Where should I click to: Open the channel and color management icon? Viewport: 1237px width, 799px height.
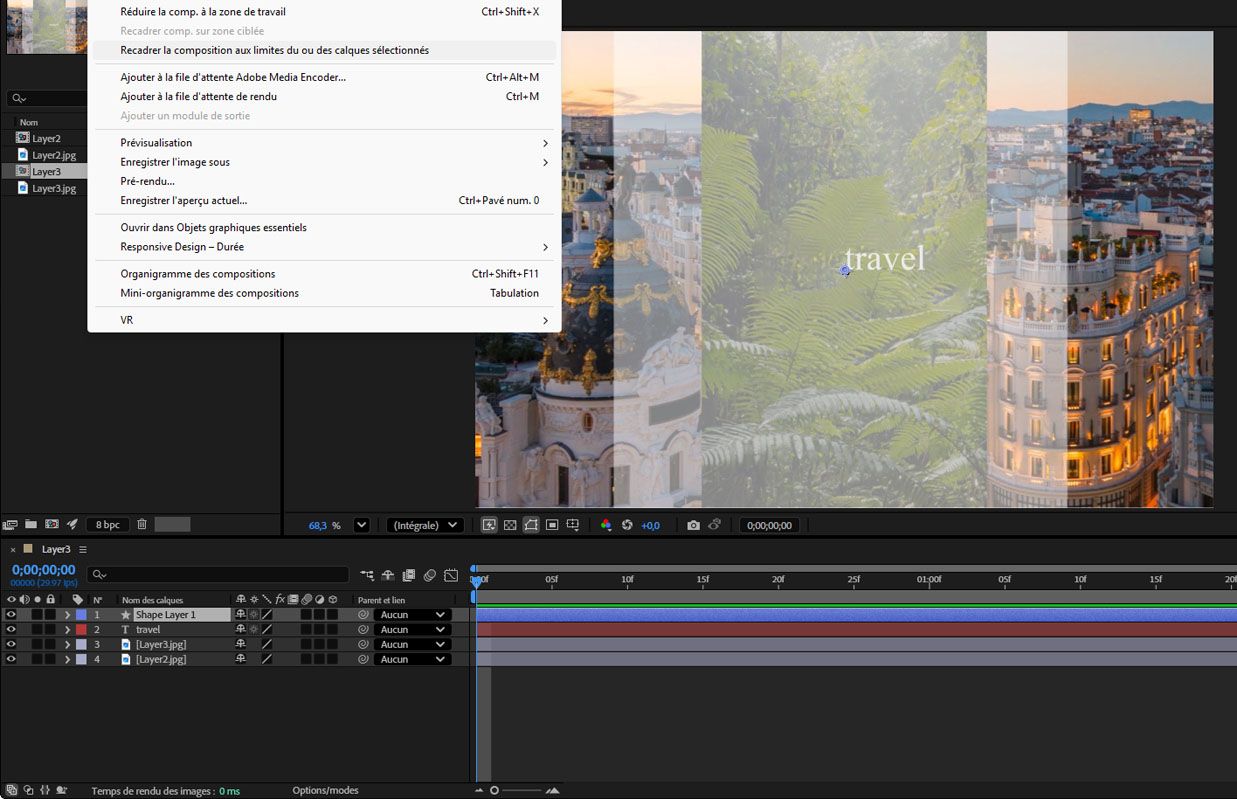click(606, 525)
